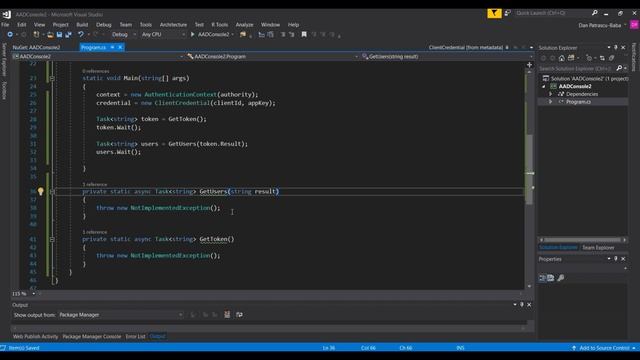Expand the Program.cs node
This screenshot has width=640, height=360.
(551, 102)
